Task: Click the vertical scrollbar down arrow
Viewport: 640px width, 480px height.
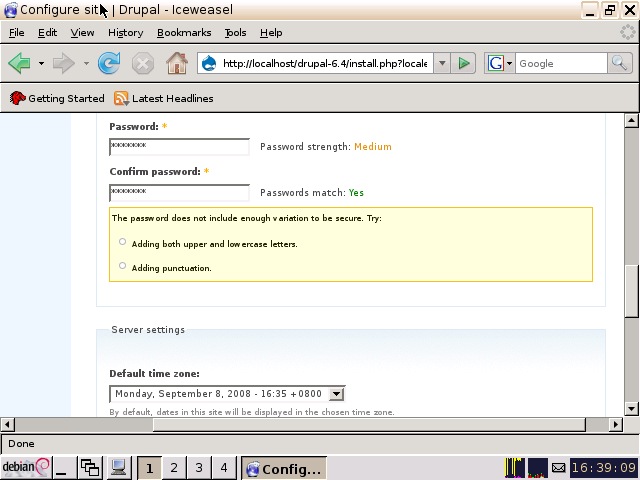Action: (x=631, y=408)
